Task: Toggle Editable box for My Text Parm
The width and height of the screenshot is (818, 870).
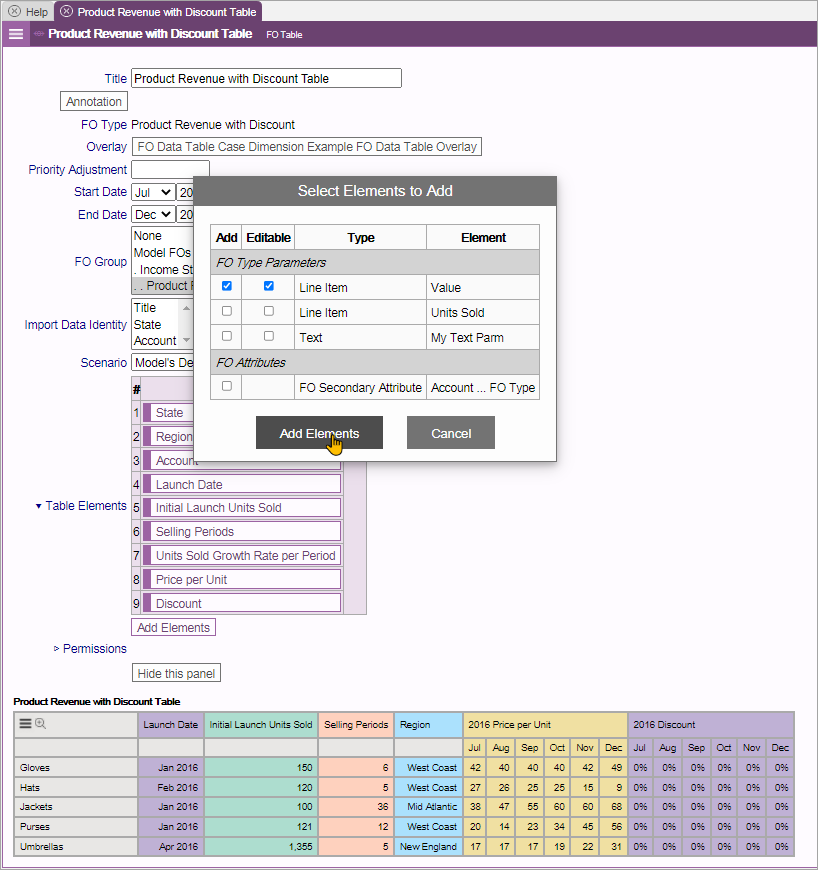Action: click(269, 336)
